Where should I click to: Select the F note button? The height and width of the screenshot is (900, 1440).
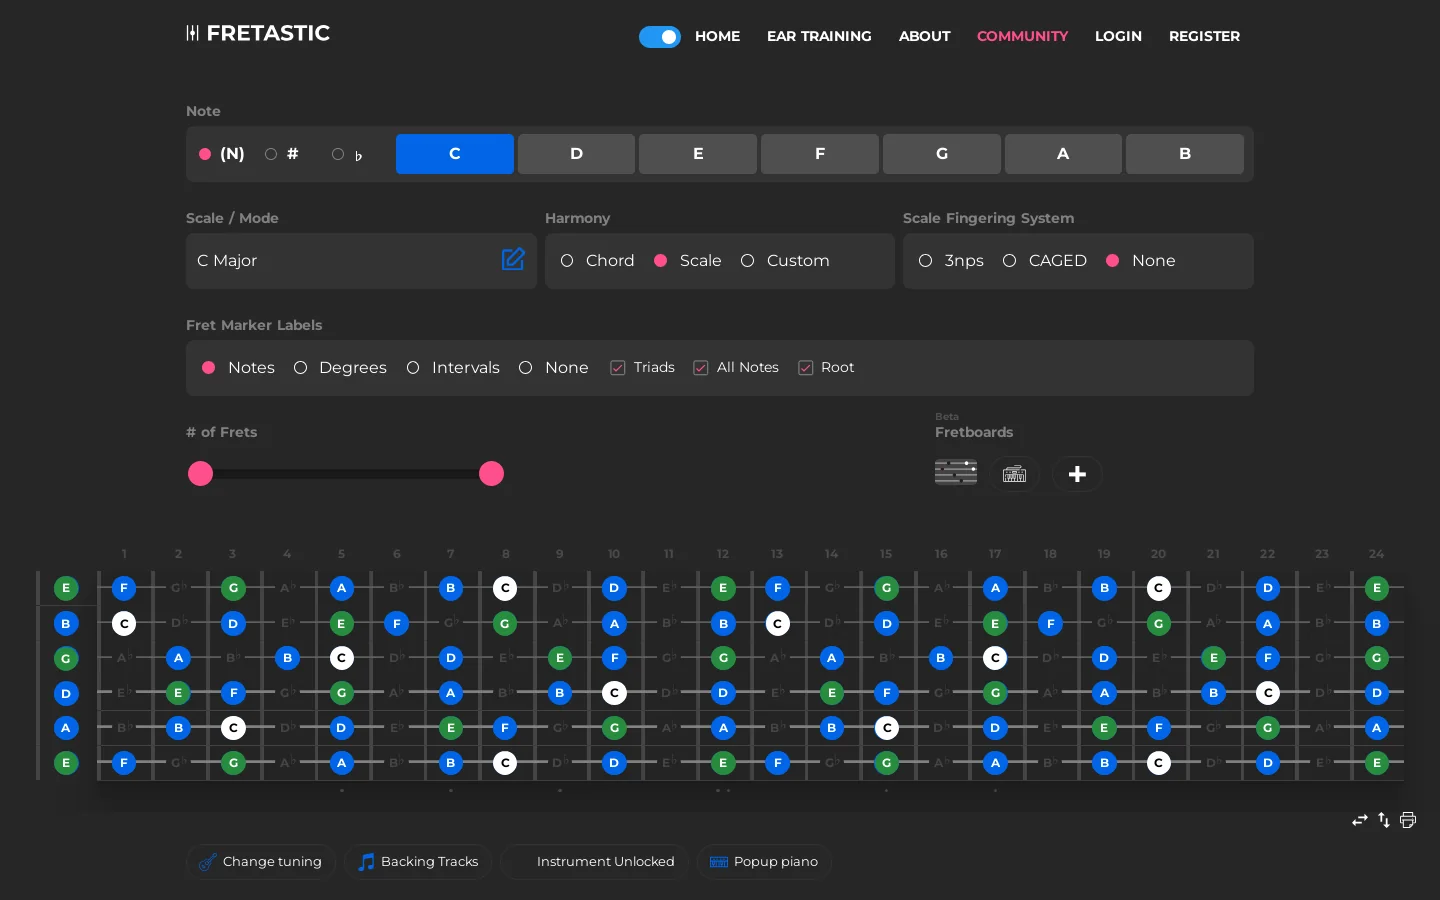(x=820, y=154)
